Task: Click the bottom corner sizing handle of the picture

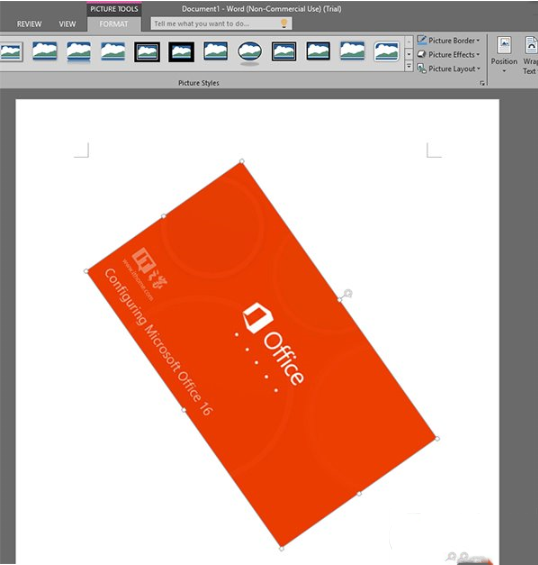Action: (281, 549)
